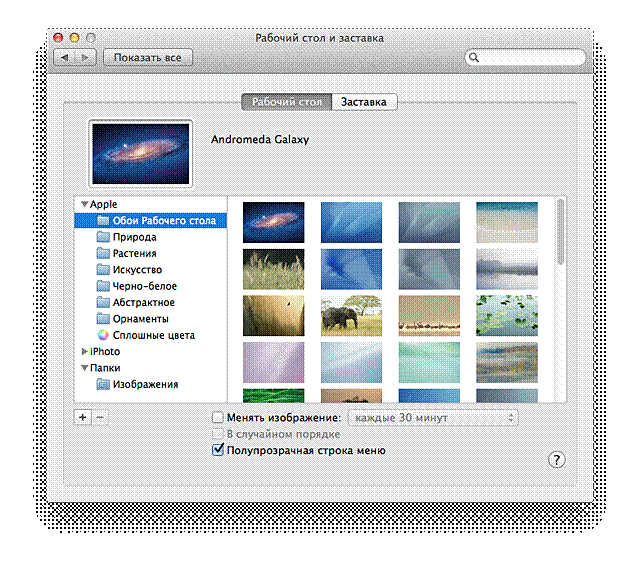Viewport: 640px width, 567px height.
Task: Click the Природа folder icon
Action: coord(103,237)
